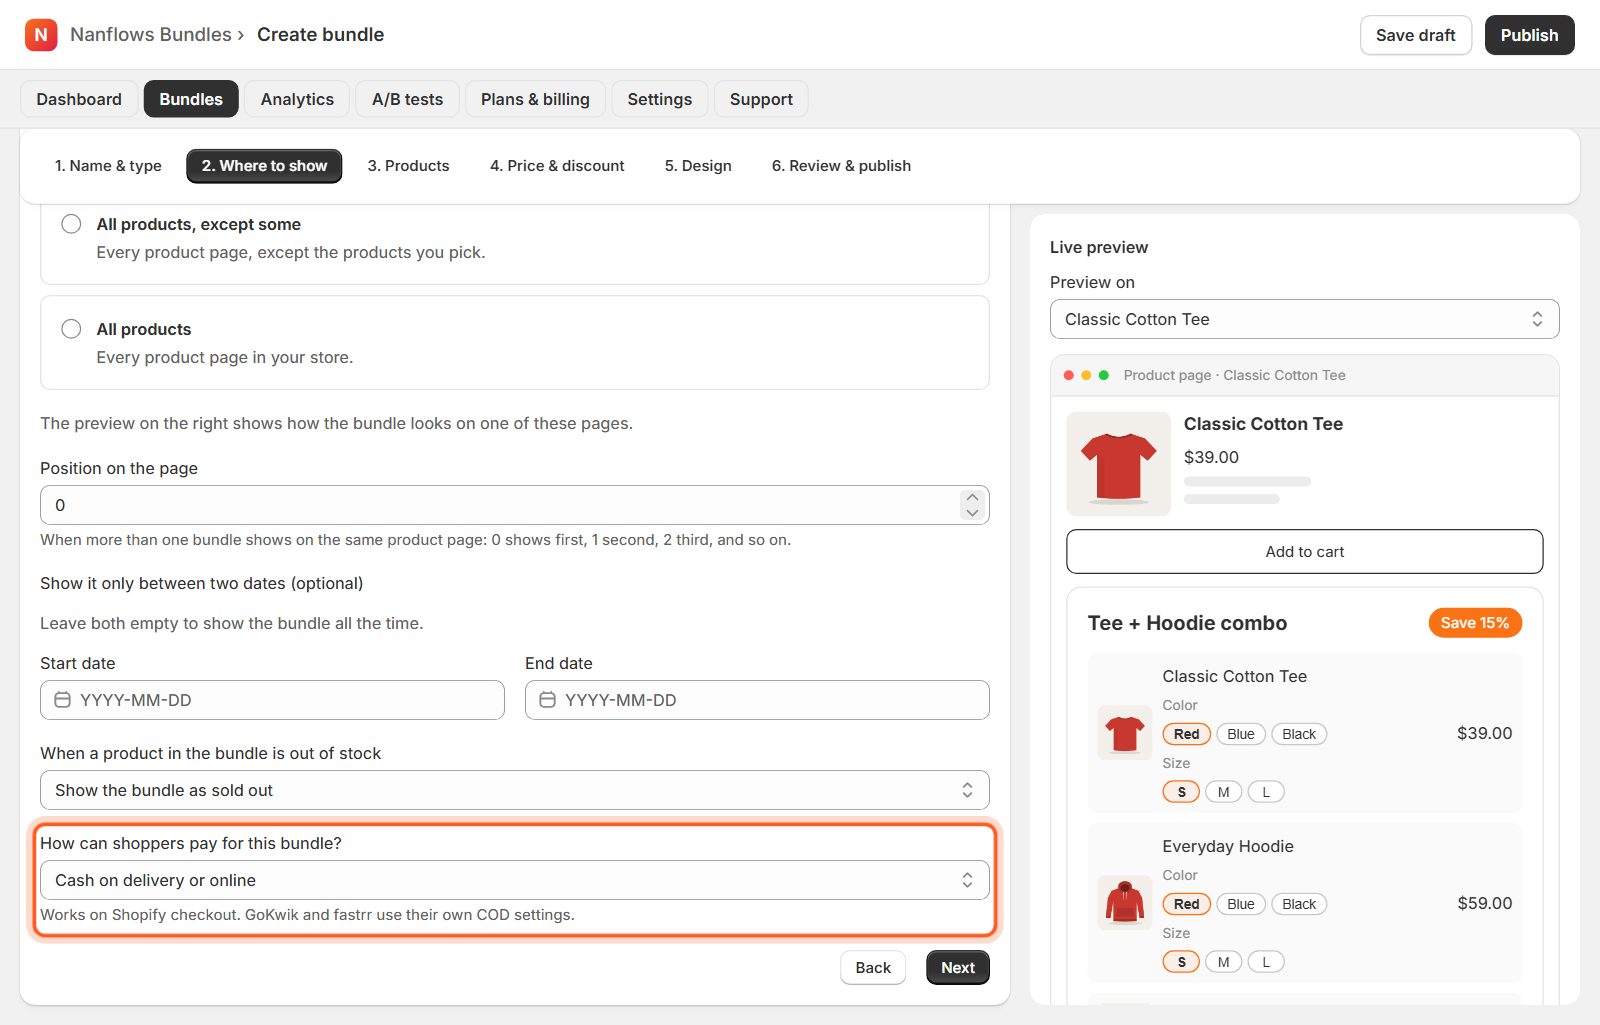Click the End date calendar icon

[547, 700]
